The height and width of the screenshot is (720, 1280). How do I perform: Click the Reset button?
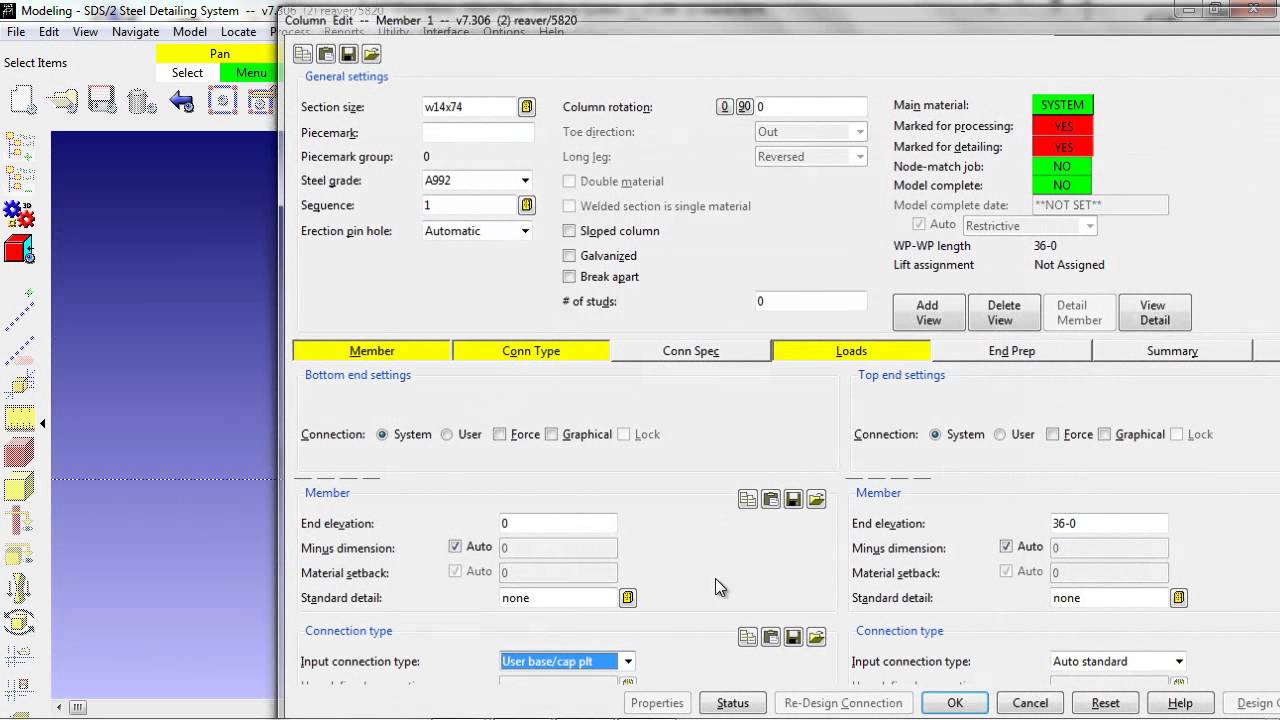click(x=1105, y=703)
